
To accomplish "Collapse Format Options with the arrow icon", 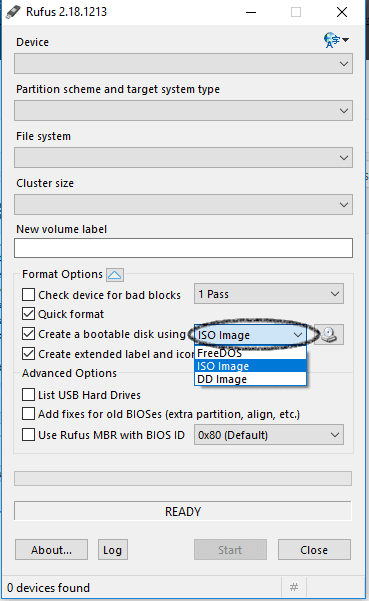I will (x=115, y=275).
